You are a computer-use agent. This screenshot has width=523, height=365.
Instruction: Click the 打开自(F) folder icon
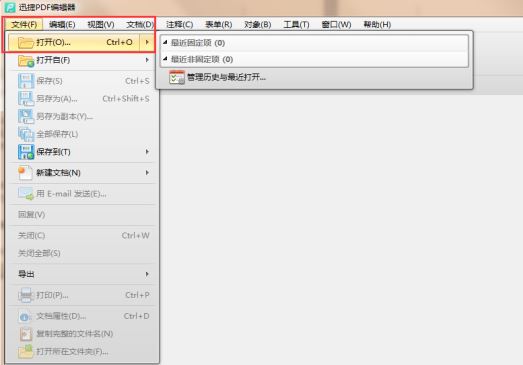click(x=26, y=61)
